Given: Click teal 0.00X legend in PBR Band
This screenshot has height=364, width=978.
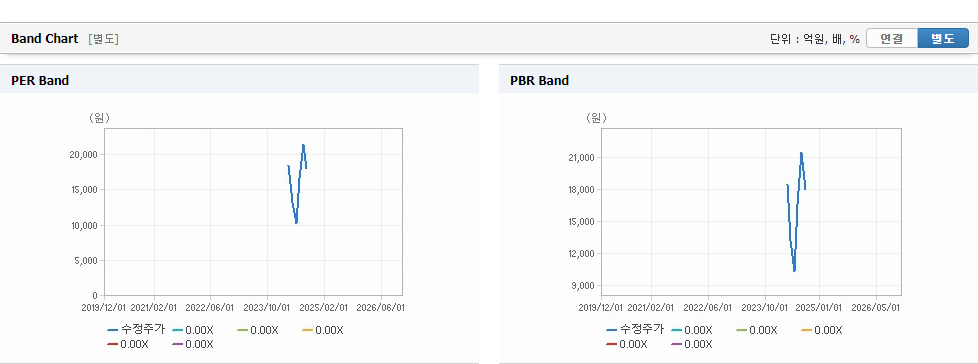Looking at the screenshot, I should tap(692, 330).
